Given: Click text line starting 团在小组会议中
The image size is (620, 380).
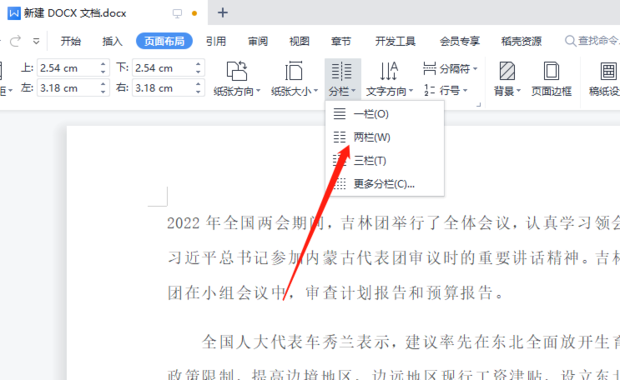Looking at the screenshot, I should pos(335,293).
